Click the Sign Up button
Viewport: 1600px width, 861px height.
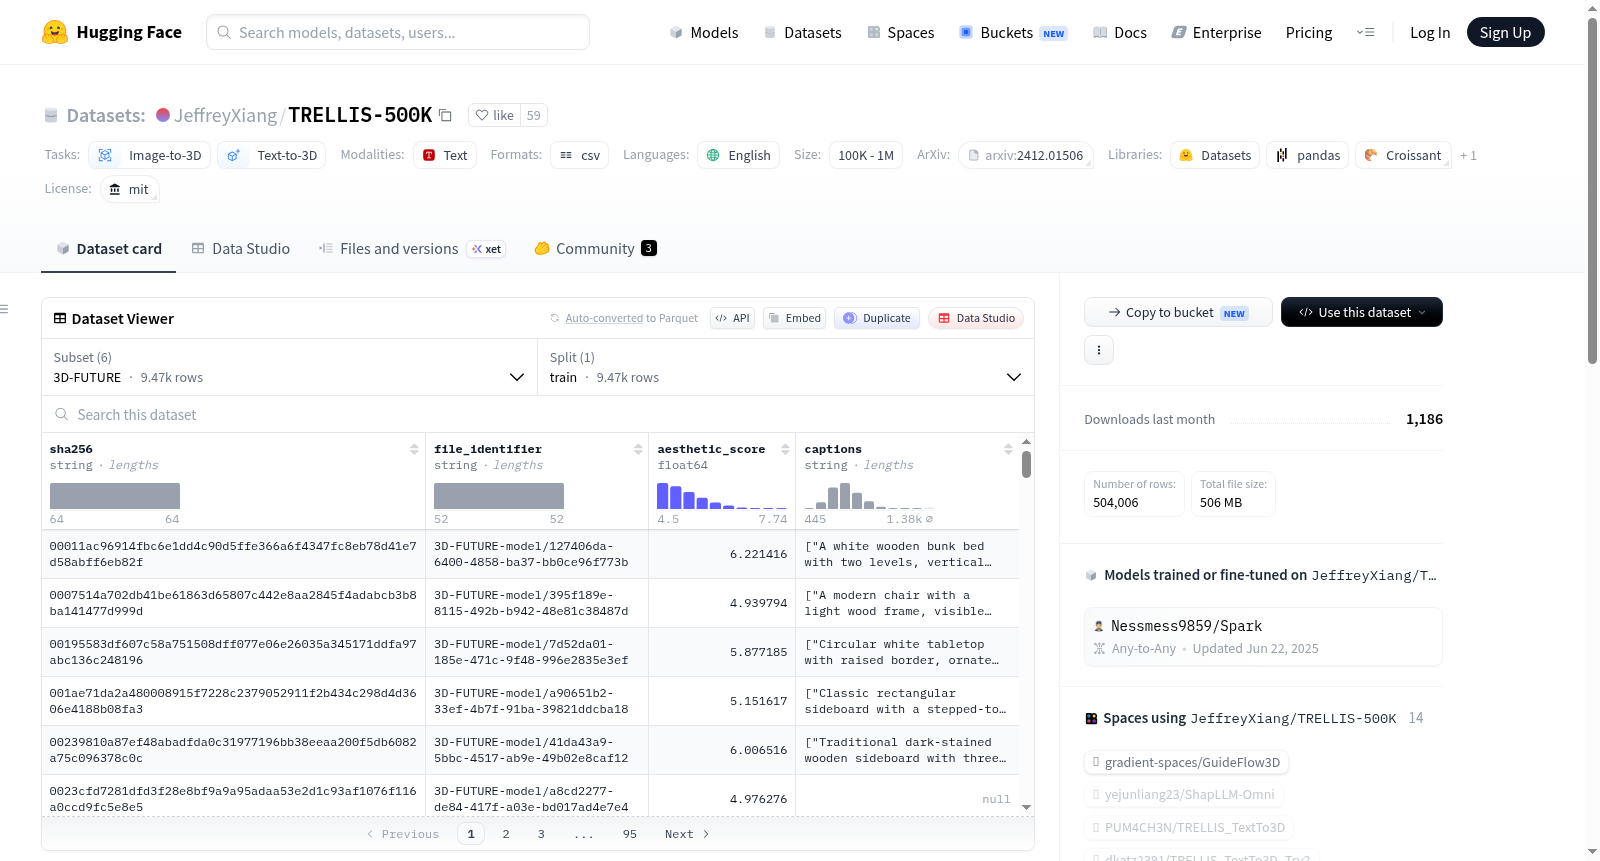coord(1505,33)
